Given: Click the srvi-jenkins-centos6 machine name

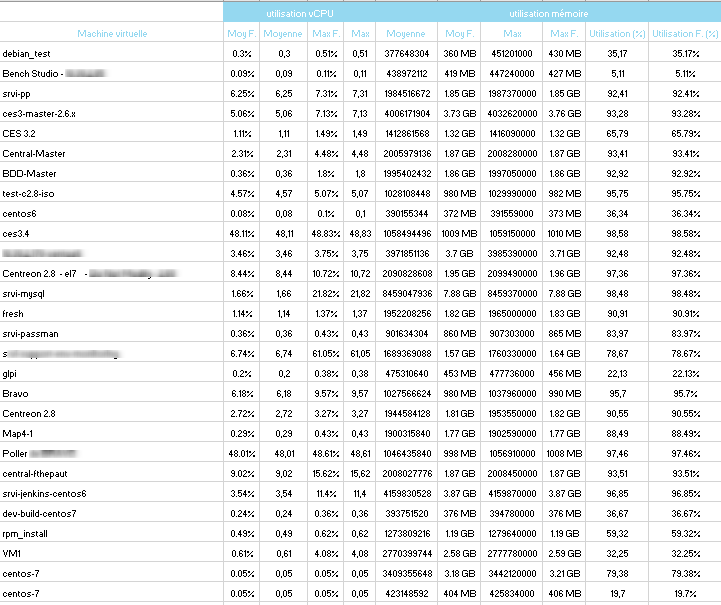Looking at the screenshot, I should [x=45, y=493].
